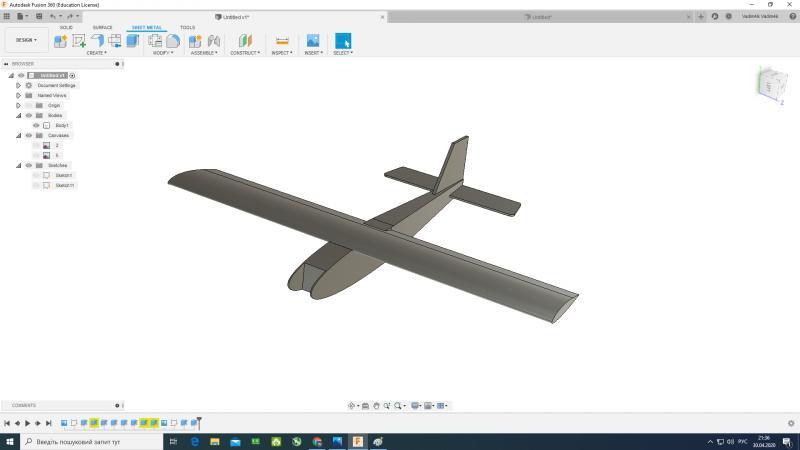Expand the Document Settings node
This screenshot has width=800, height=450.
18,85
